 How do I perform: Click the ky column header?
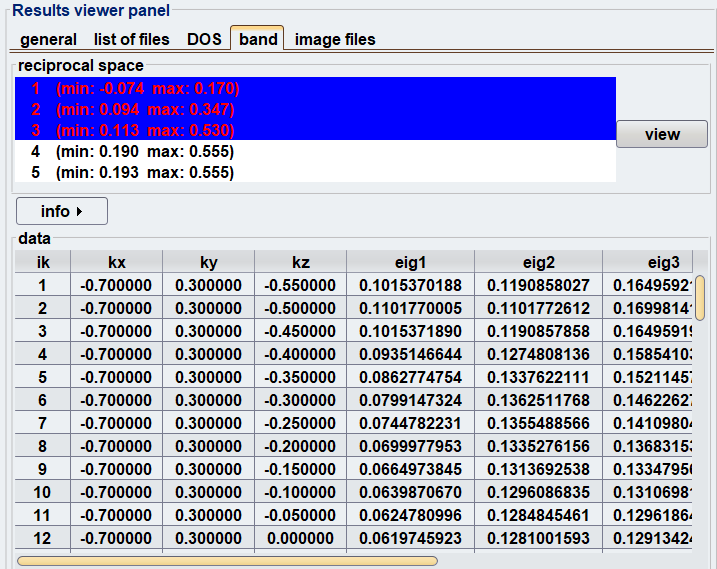209,262
